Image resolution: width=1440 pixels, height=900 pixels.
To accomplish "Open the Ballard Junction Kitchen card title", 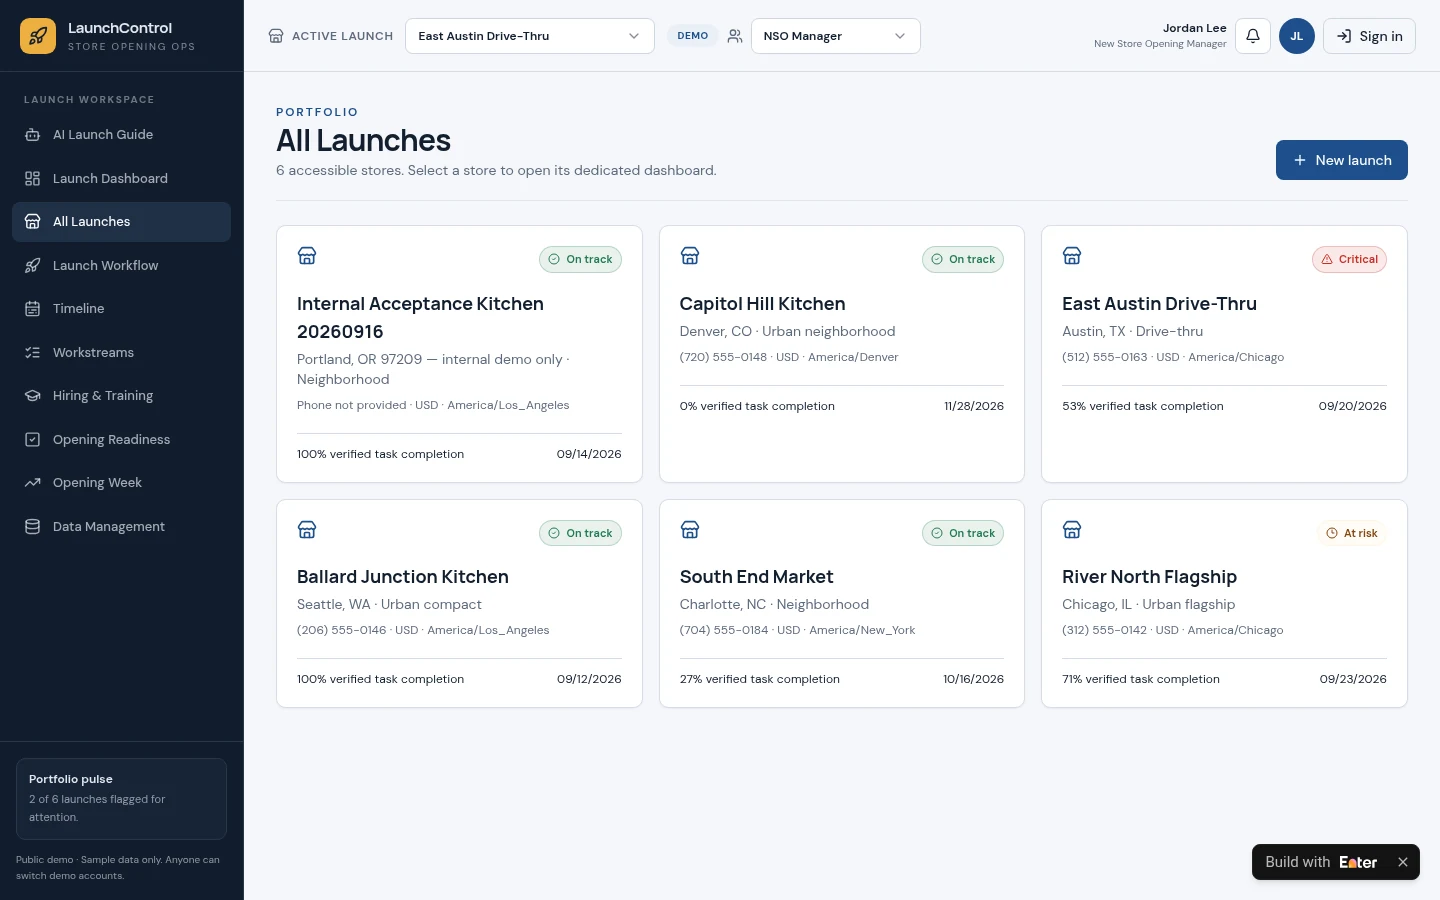I will tap(403, 577).
